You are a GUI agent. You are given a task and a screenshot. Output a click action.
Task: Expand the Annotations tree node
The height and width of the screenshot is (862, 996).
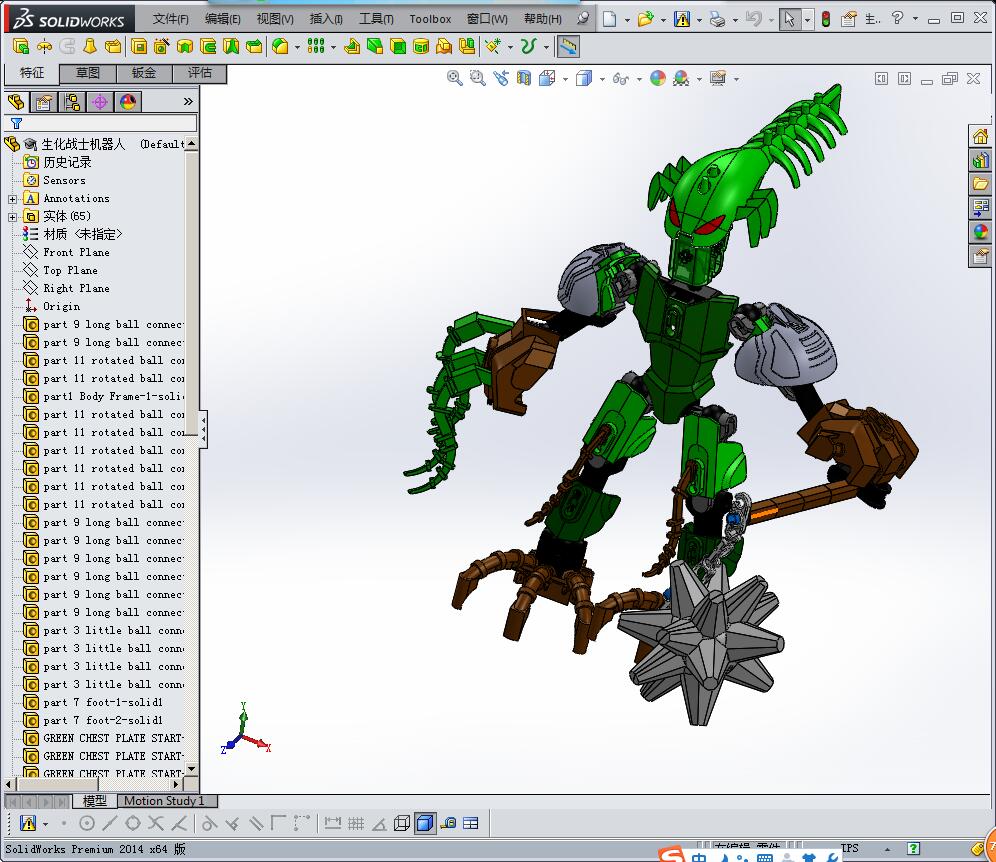pos(12,199)
